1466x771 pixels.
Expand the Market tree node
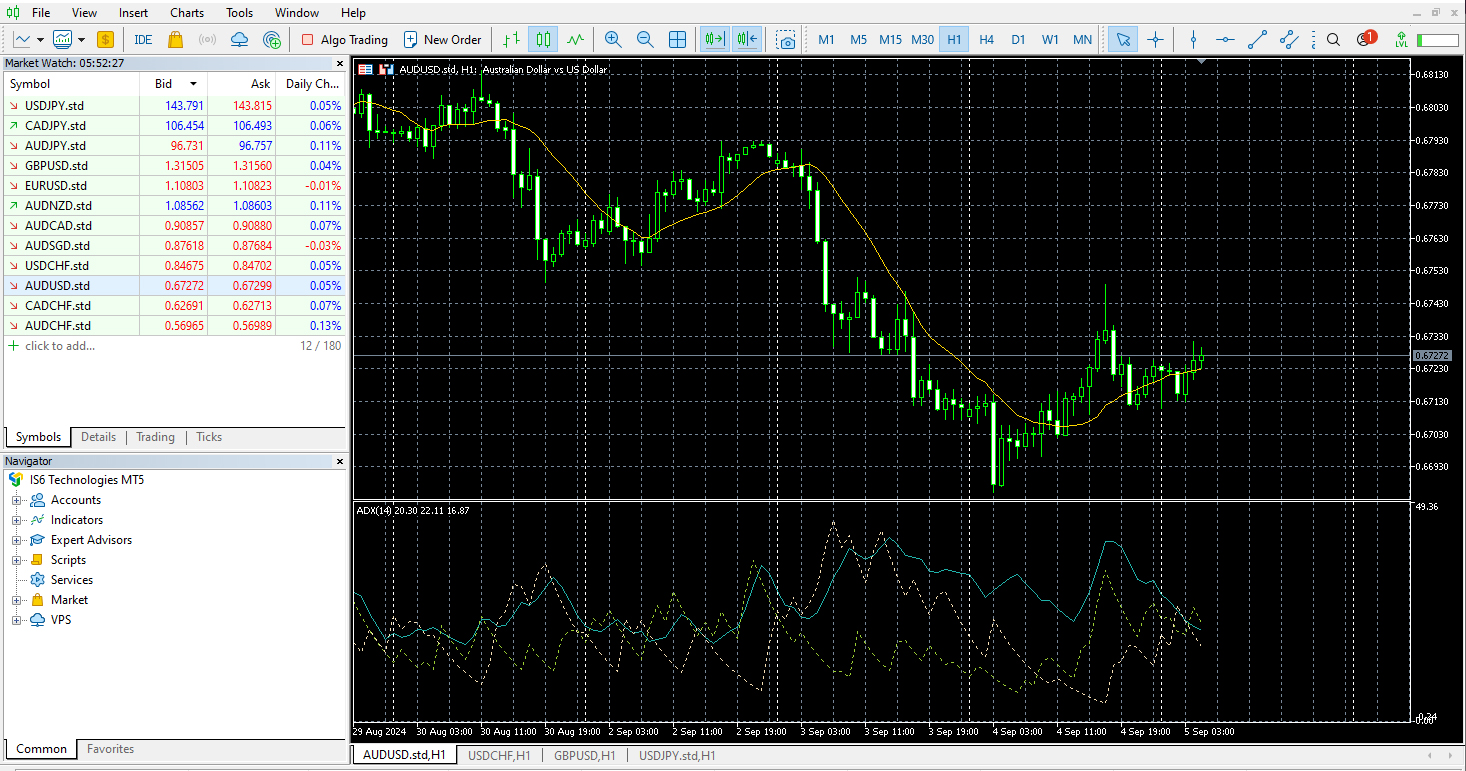tap(16, 600)
